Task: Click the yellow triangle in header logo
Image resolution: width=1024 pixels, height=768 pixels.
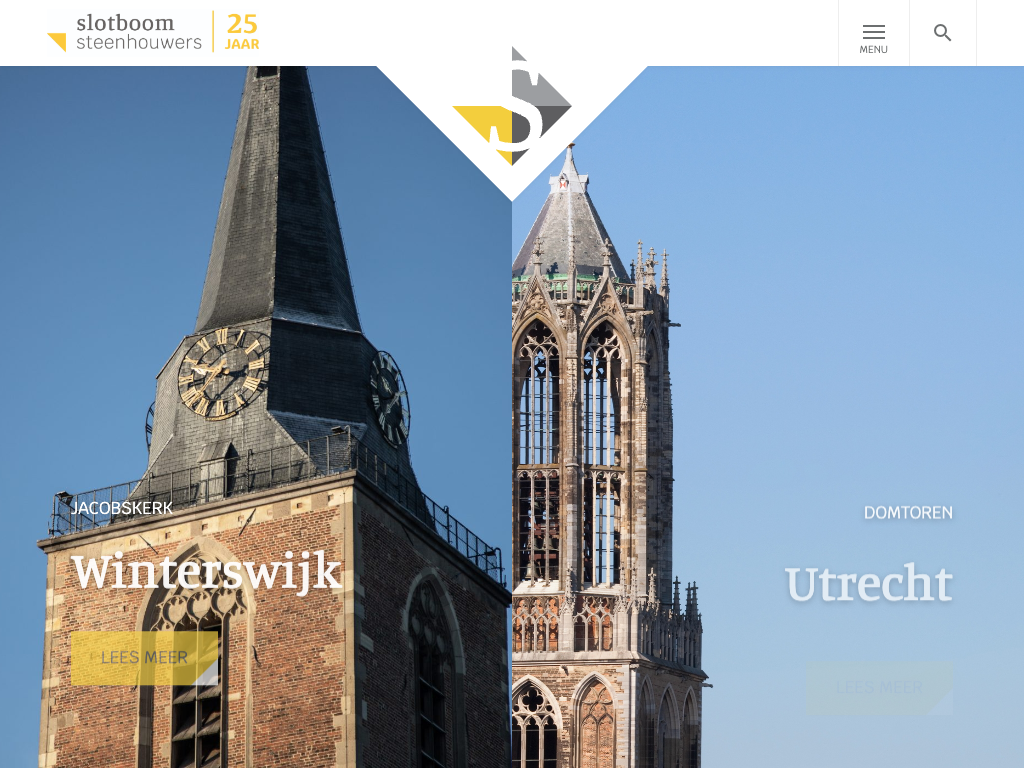Action: point(57,42)
